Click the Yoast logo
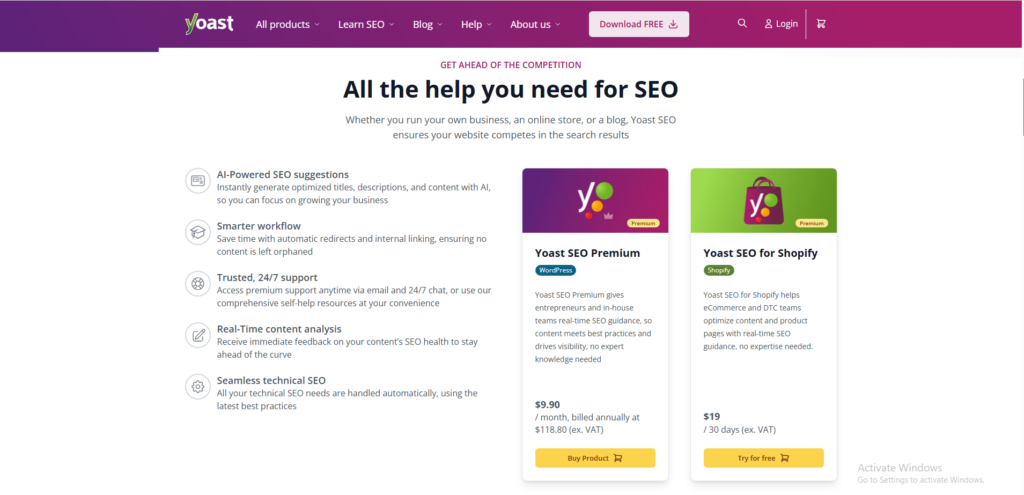The image size is (1024, 495). [209, 23]
